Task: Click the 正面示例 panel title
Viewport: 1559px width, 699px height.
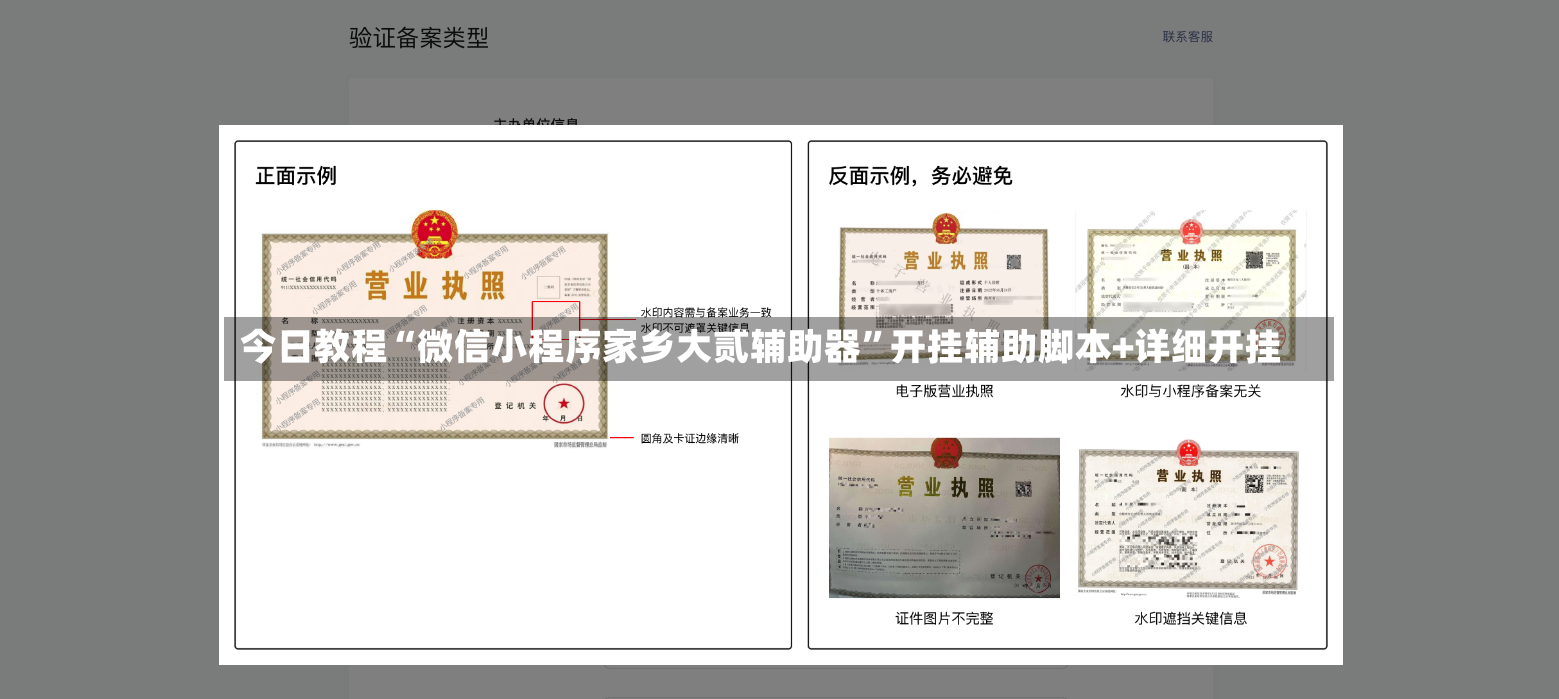Action: tap(296, 176)
